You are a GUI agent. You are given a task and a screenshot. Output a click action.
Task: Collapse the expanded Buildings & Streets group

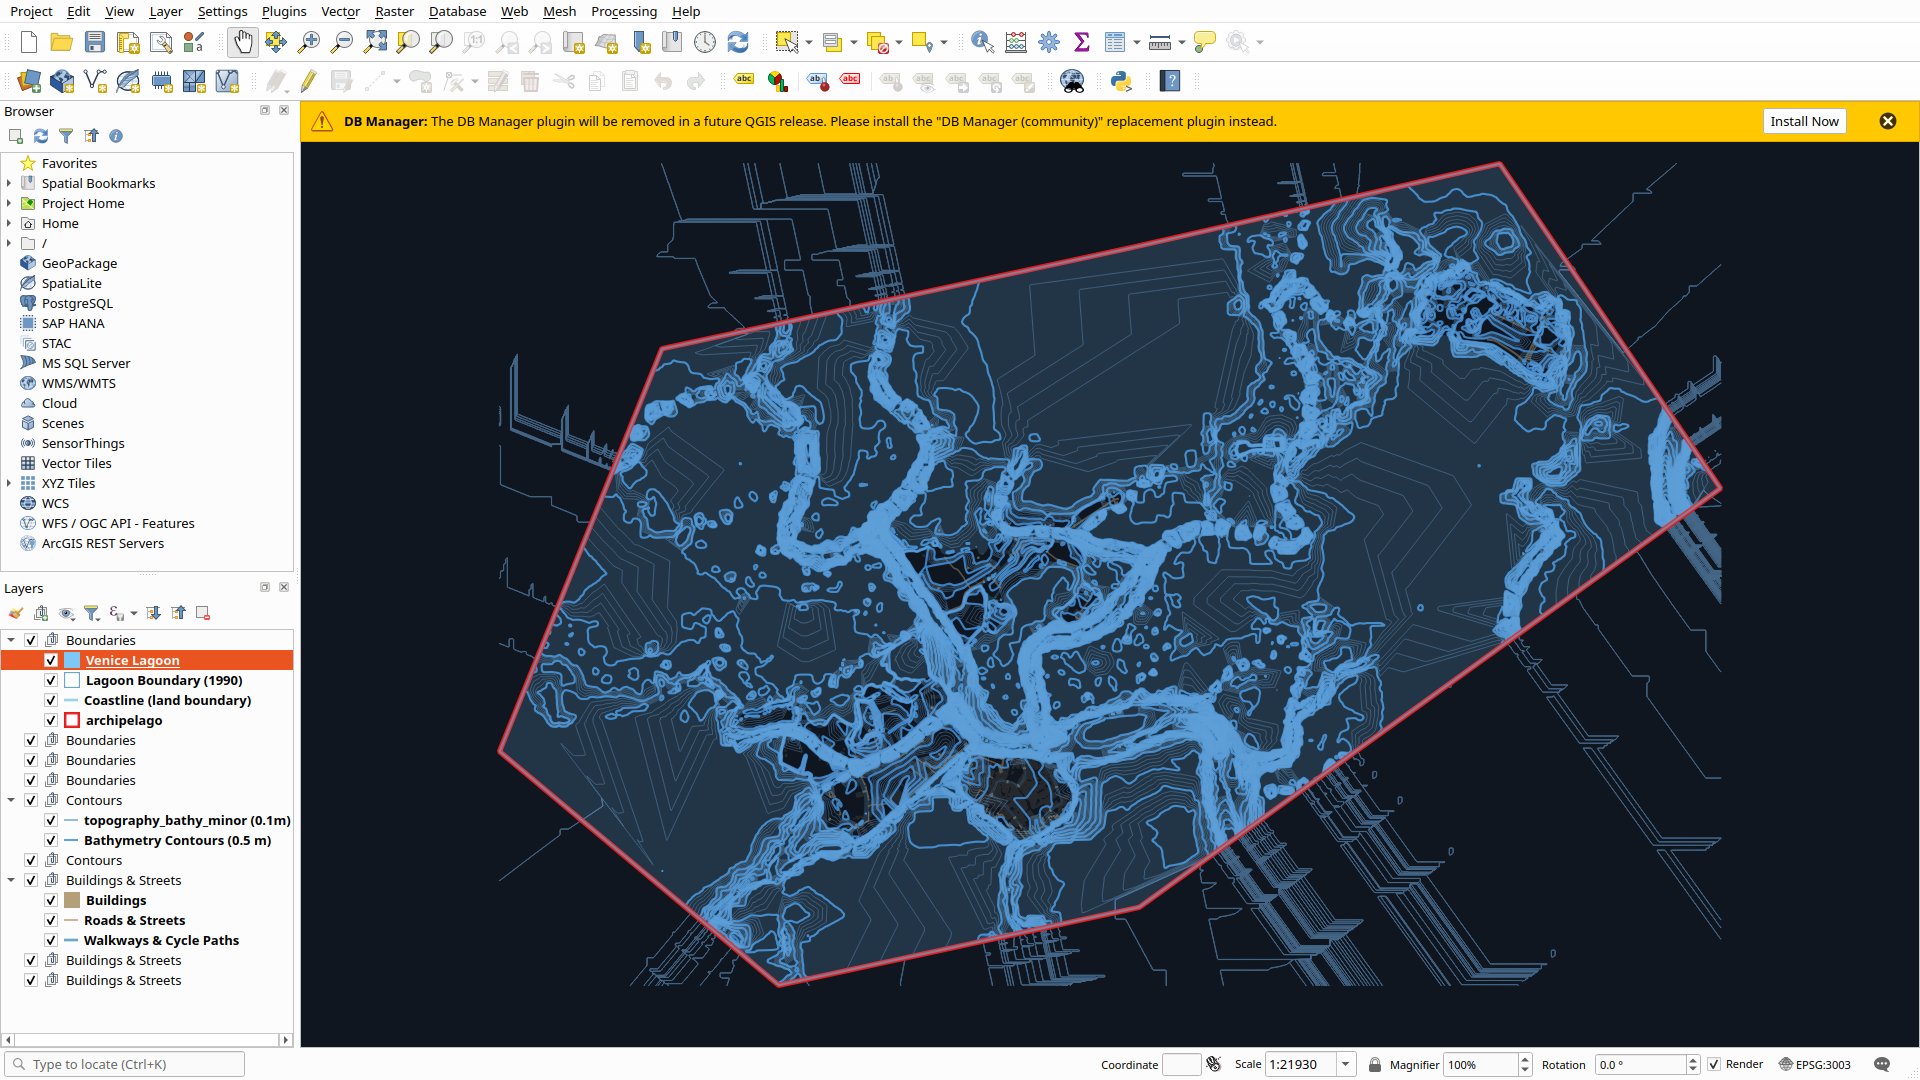(11, 880)
